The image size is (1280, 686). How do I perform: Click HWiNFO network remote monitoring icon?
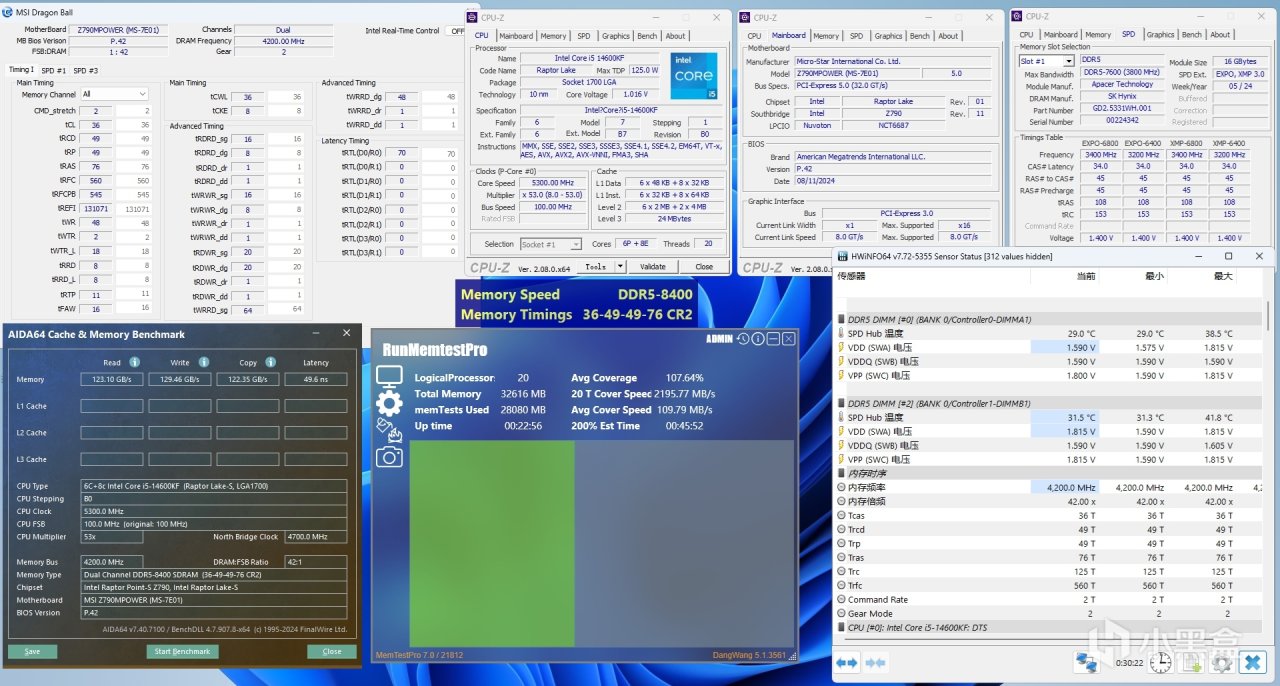coord(1087,662)
